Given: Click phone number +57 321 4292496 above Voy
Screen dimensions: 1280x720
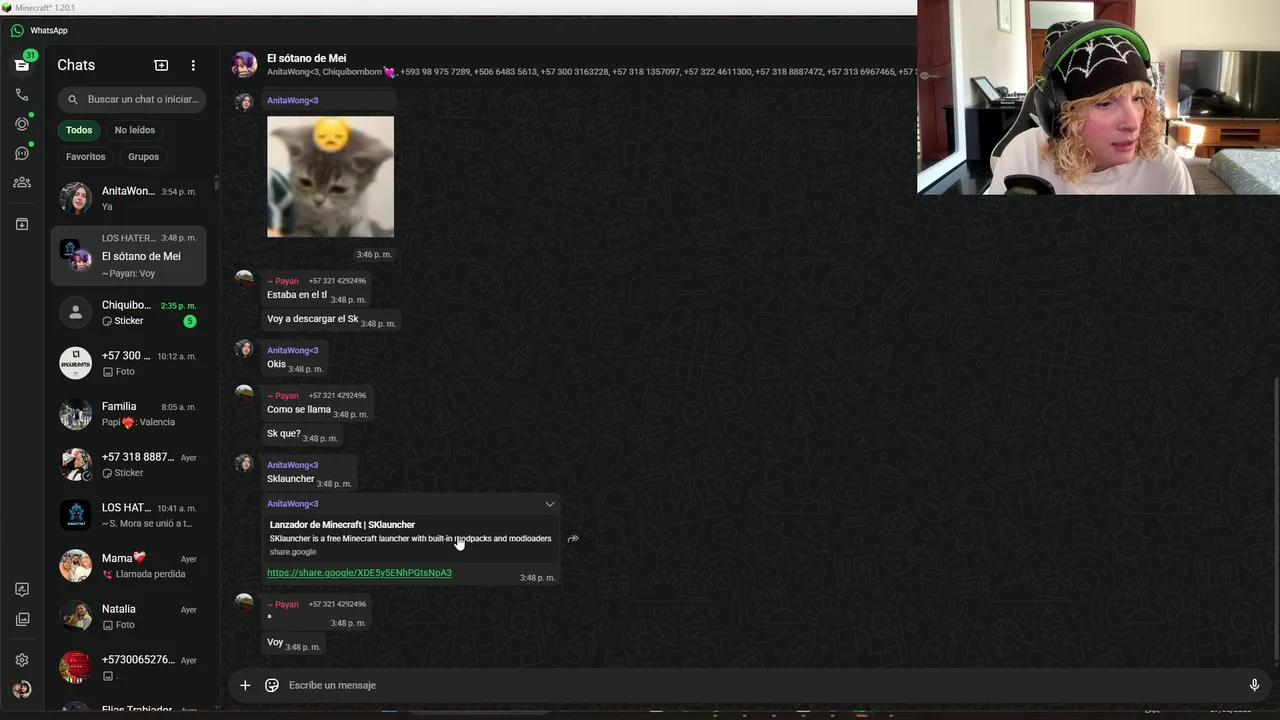Looking at the screenshot, I should point(337,604).
